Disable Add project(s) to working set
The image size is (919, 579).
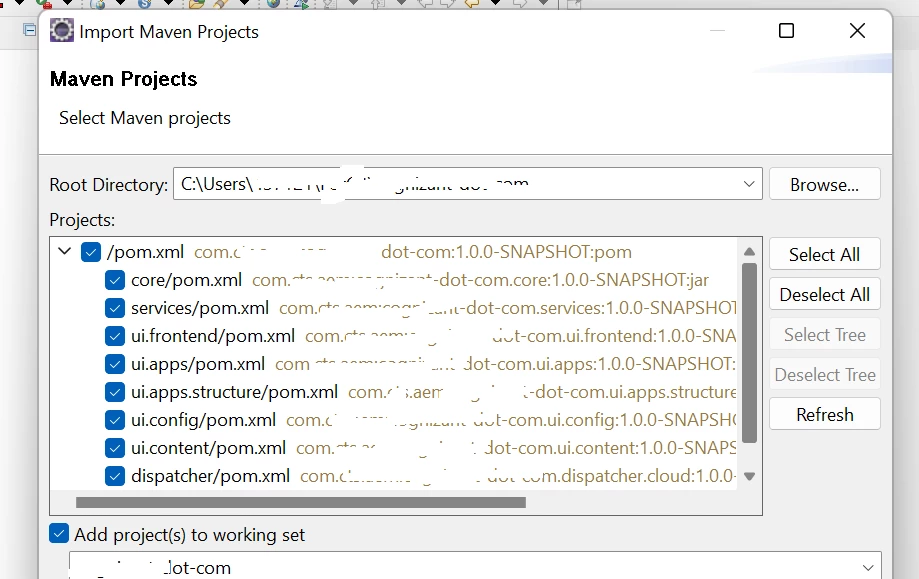point(59,534)
